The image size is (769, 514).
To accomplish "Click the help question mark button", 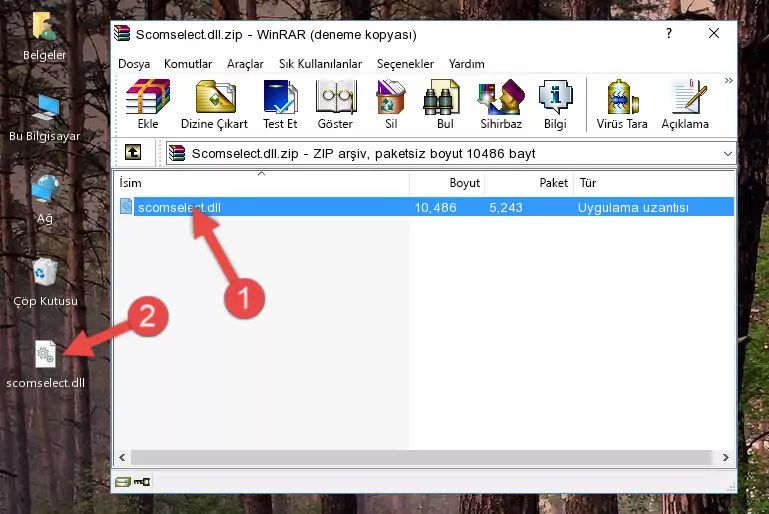I will click(669, 33).
